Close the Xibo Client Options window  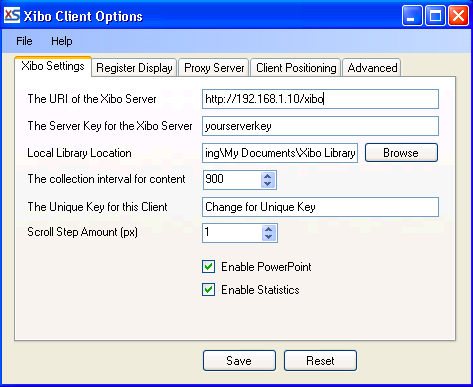point(458,16)
